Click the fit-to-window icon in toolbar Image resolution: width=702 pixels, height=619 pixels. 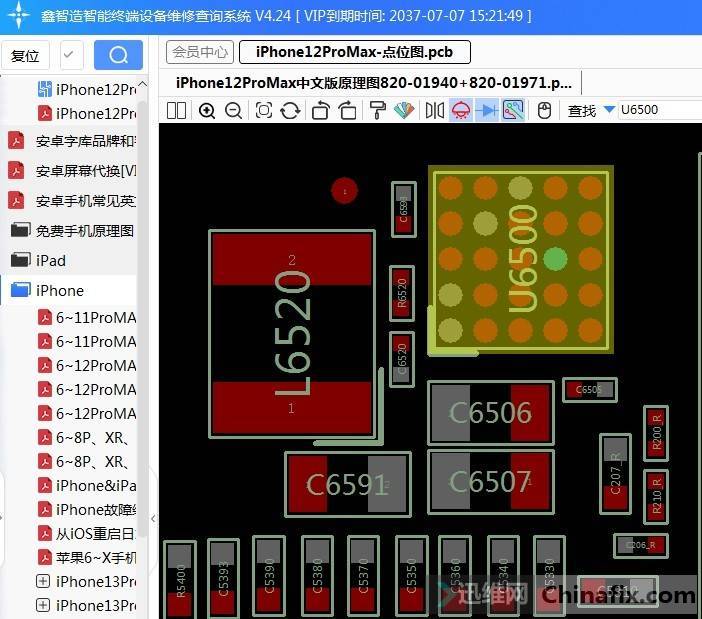point(264,110)
